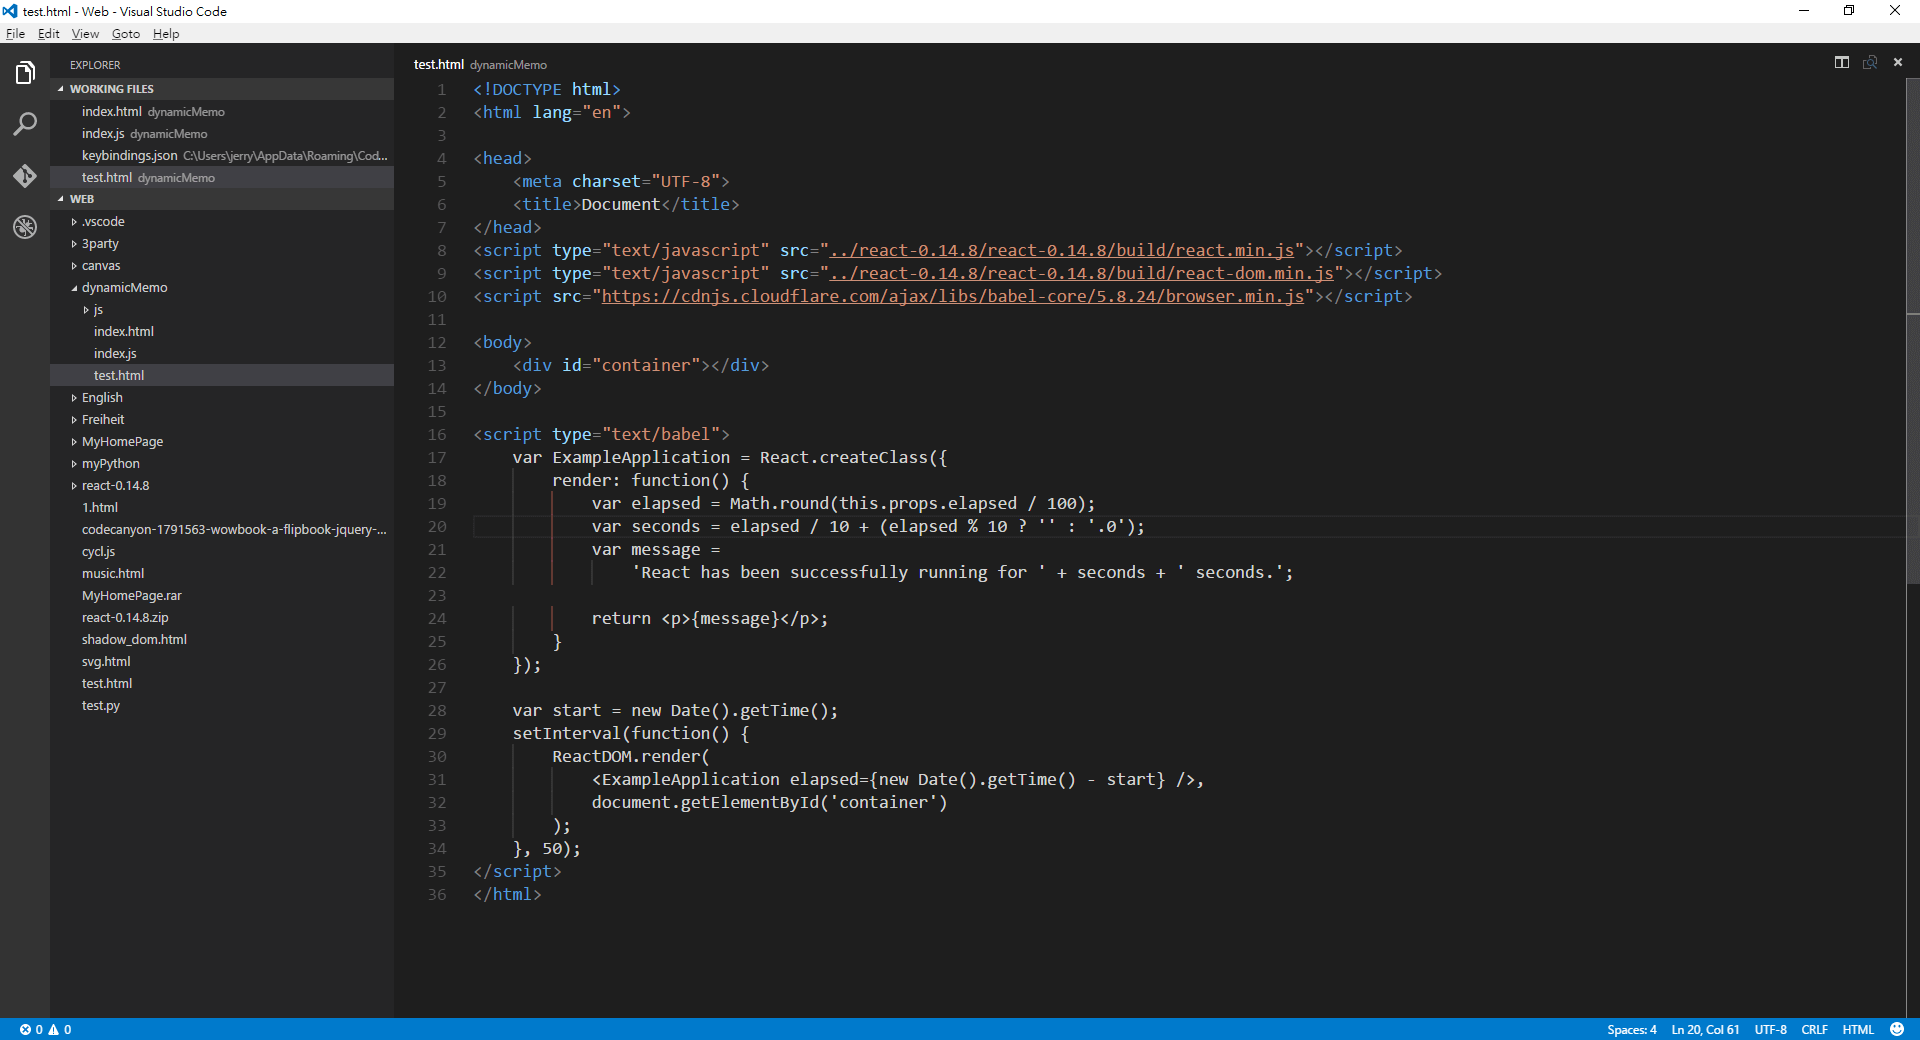This screenshot has width=1920, height=1040.
Task: Open test.py in the file tree
Action: coord(222,705)
